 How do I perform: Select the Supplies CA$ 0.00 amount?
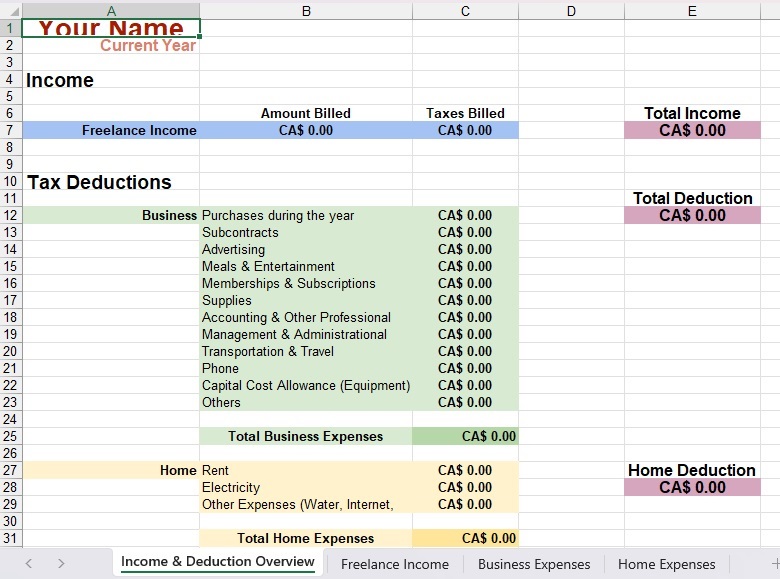[465, 300]
